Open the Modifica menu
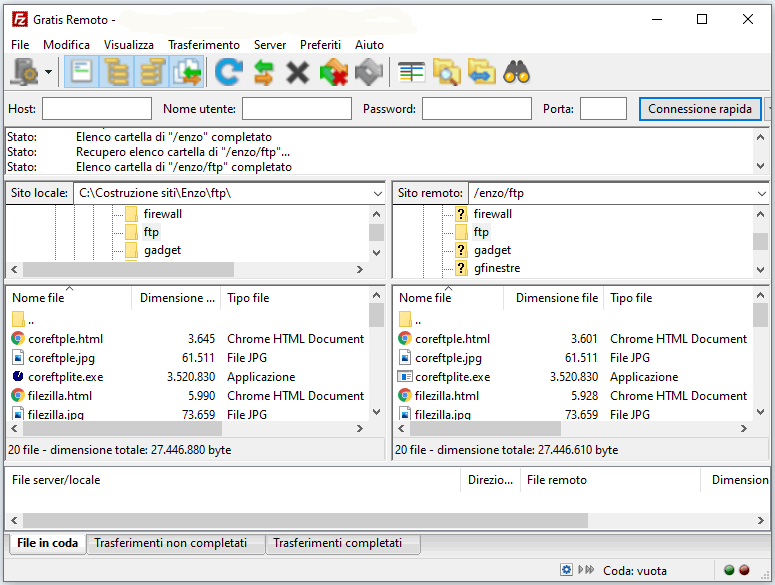Screen dimensions: 775x585 (x=66, y=45)
